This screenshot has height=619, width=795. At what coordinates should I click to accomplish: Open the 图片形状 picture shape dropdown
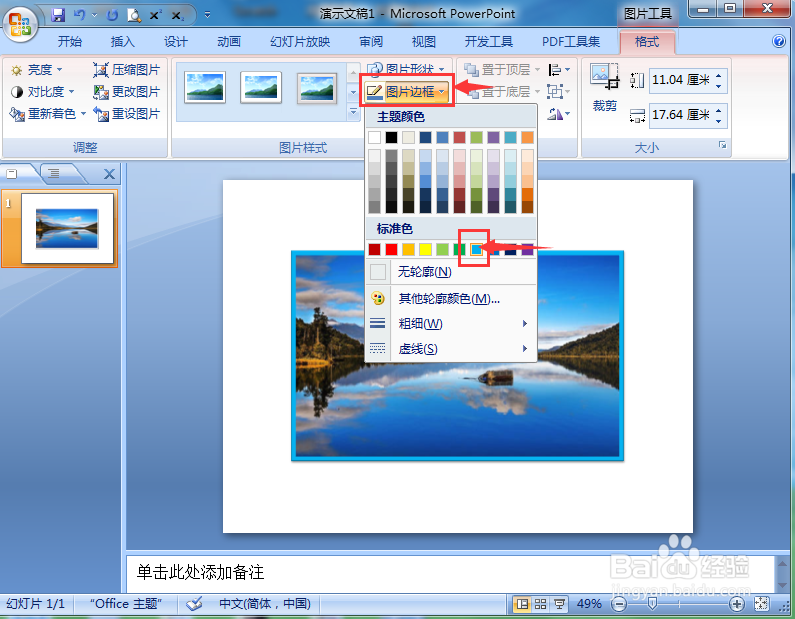point(407,69)
